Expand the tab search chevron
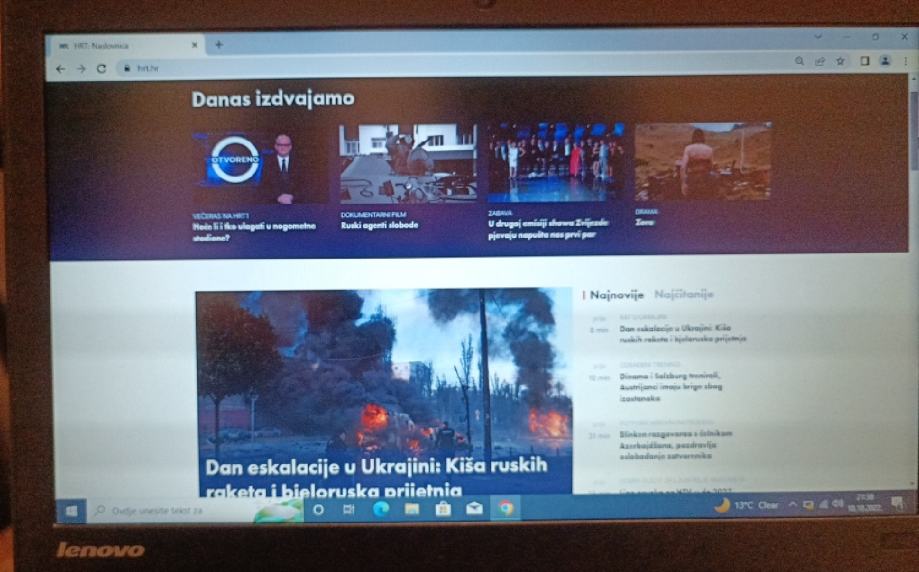The height and width of the screenshot is (572, 919). click(x=818, y=36)
